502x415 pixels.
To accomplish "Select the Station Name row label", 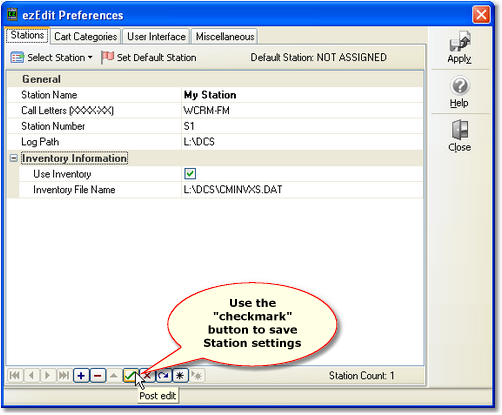I will (x=49, y=95).
